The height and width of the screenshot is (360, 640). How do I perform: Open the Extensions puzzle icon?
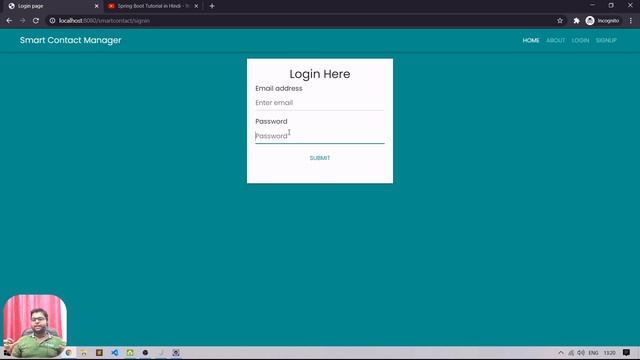pyautogui.click(x=576, y=20)
